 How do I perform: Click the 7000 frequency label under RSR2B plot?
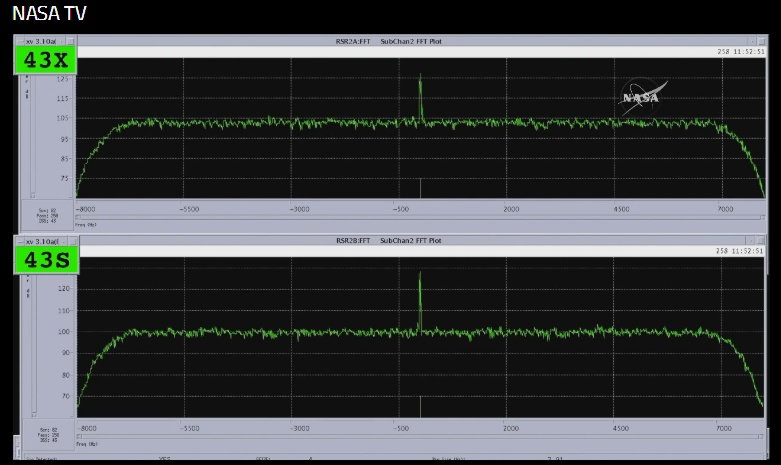click(x=724, y=428)
